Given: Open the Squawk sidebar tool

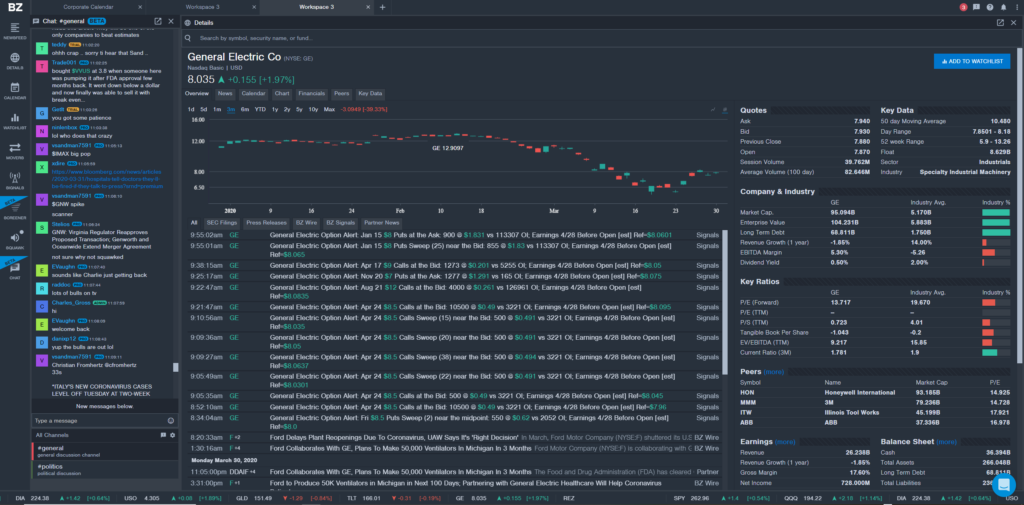Looking at the screenshot, I should [14, 240].
